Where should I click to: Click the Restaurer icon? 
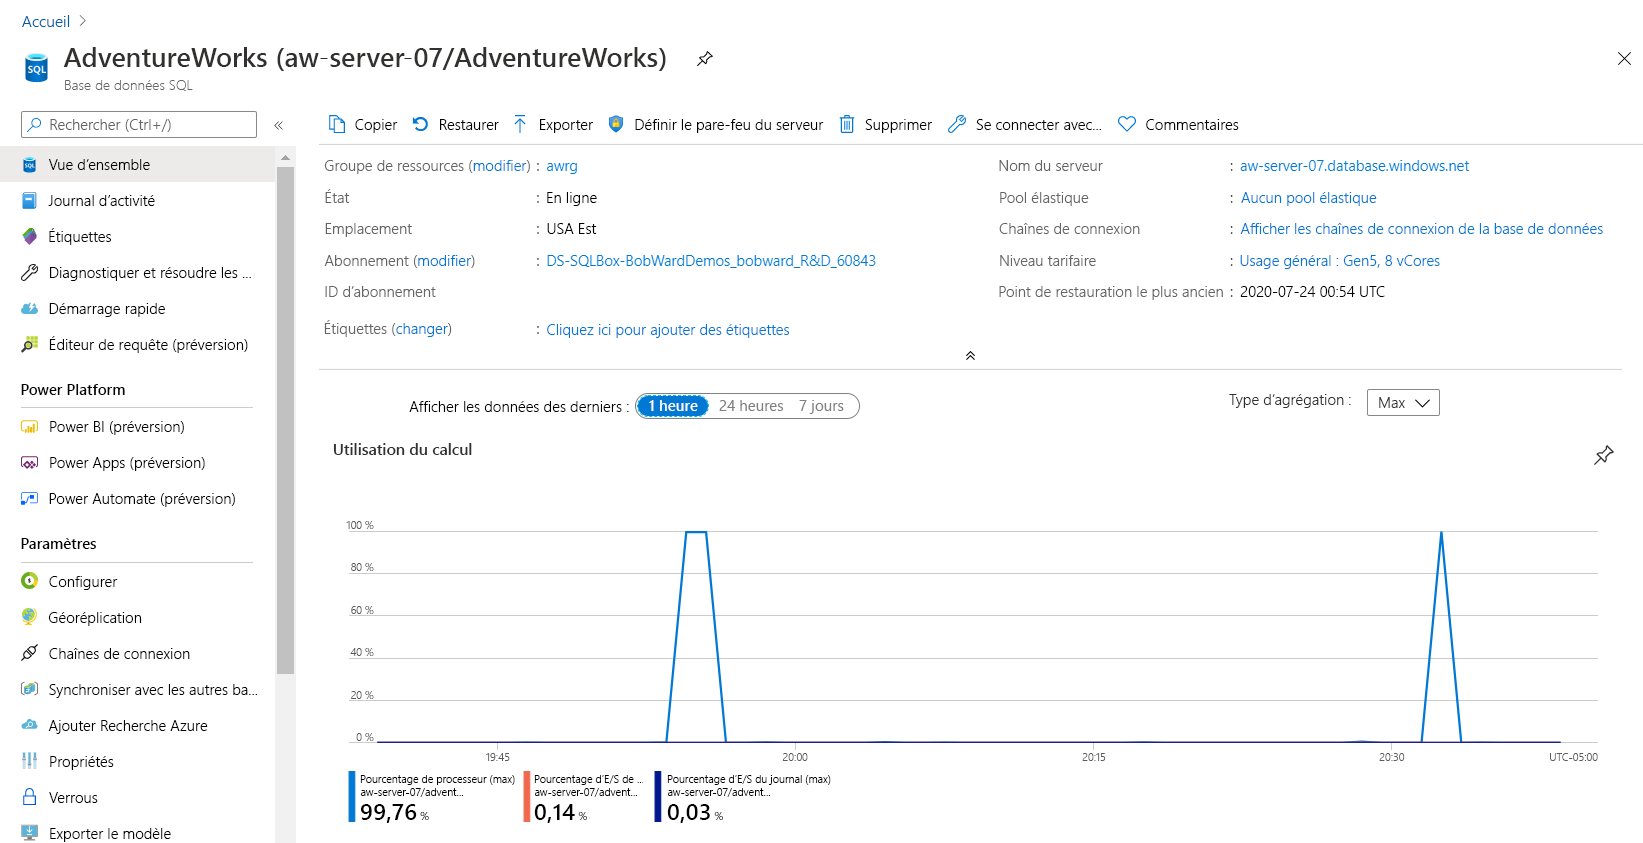point(421,124)
